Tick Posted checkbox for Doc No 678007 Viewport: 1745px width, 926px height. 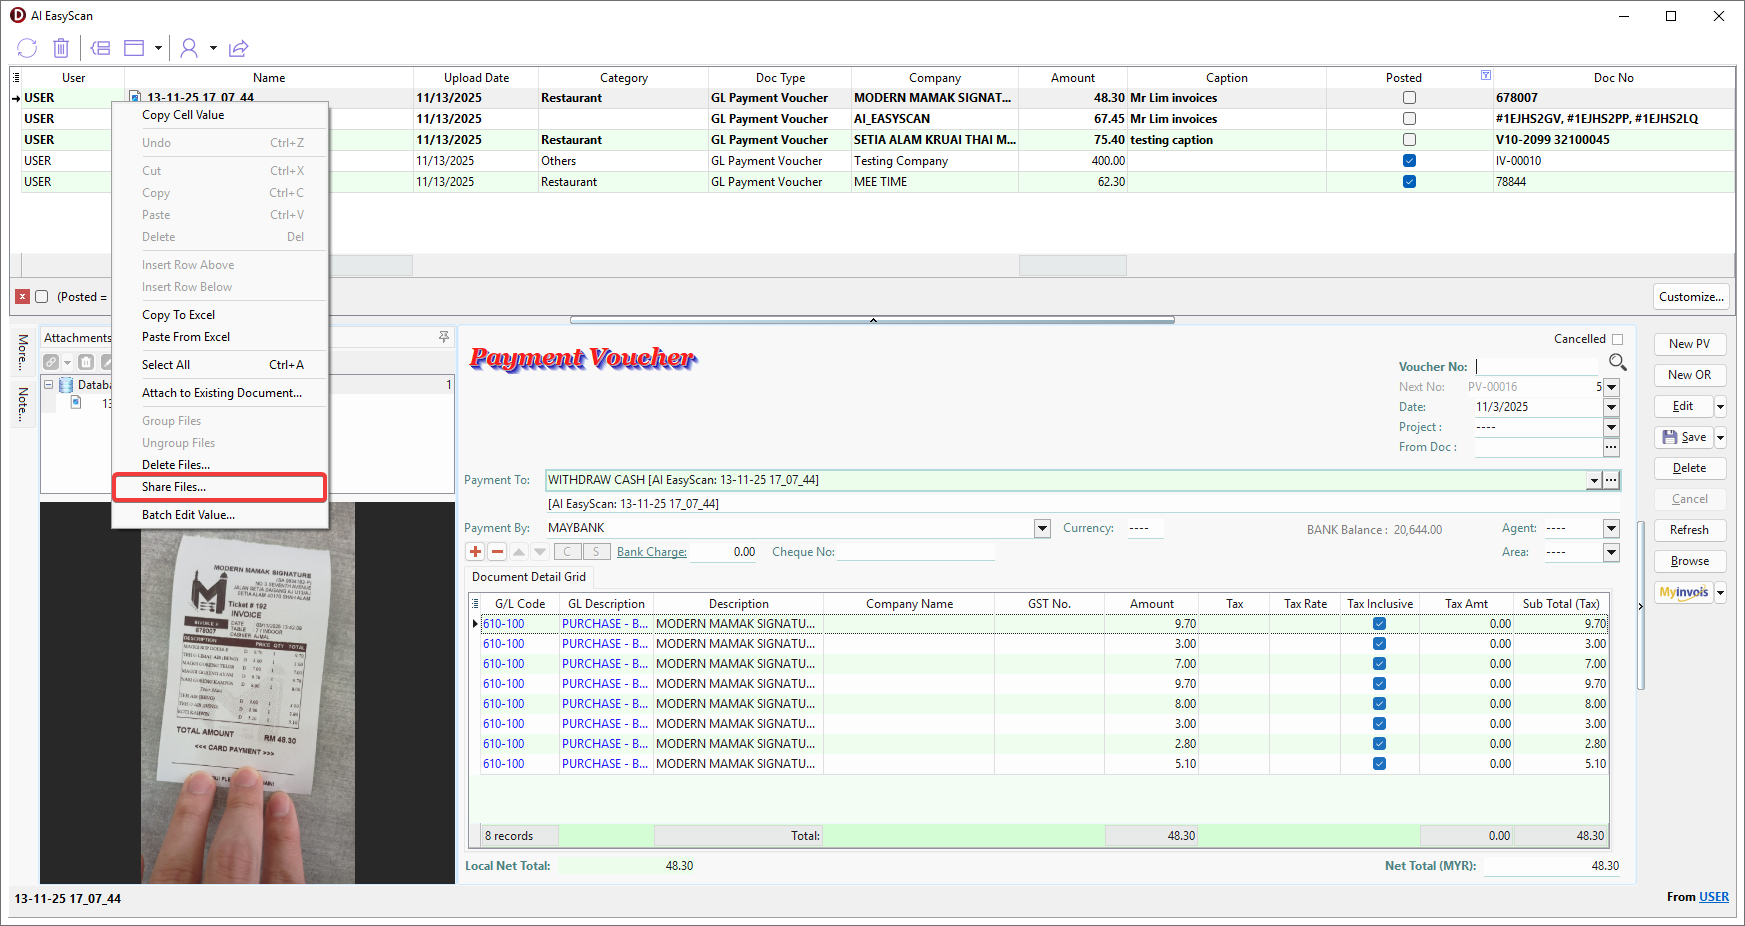[x=1409, y=98]
